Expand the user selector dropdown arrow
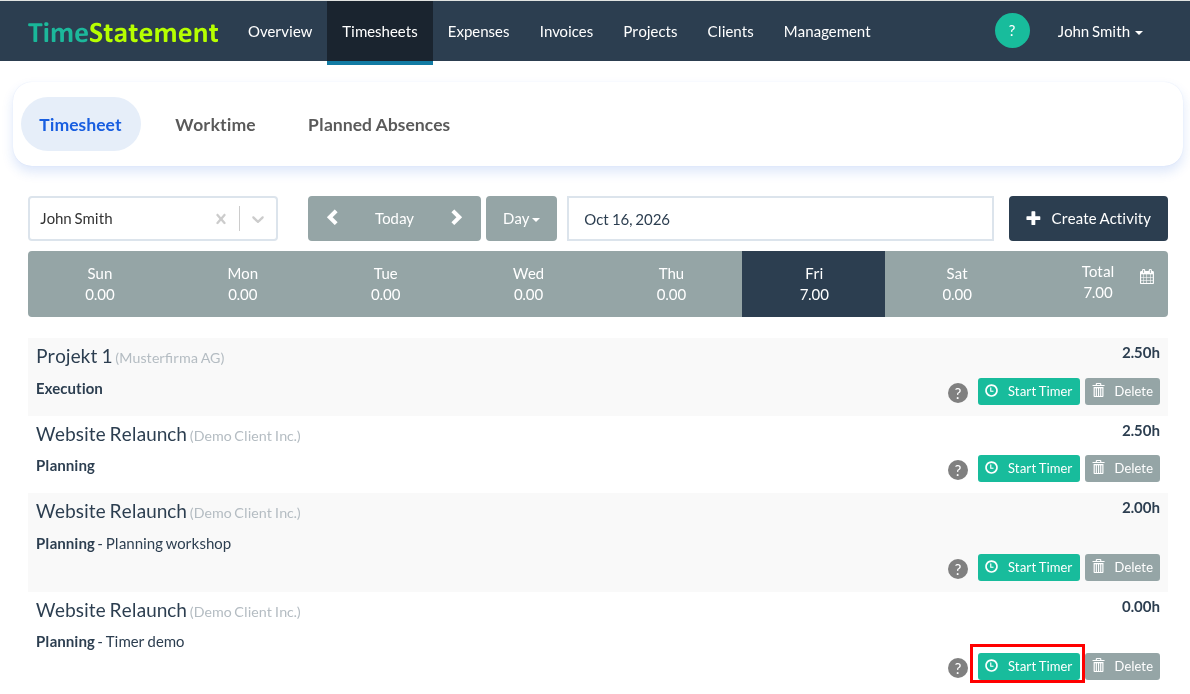Image resolution: width=1190 pixels, height=694 pixels. click(x=258, y=219)
